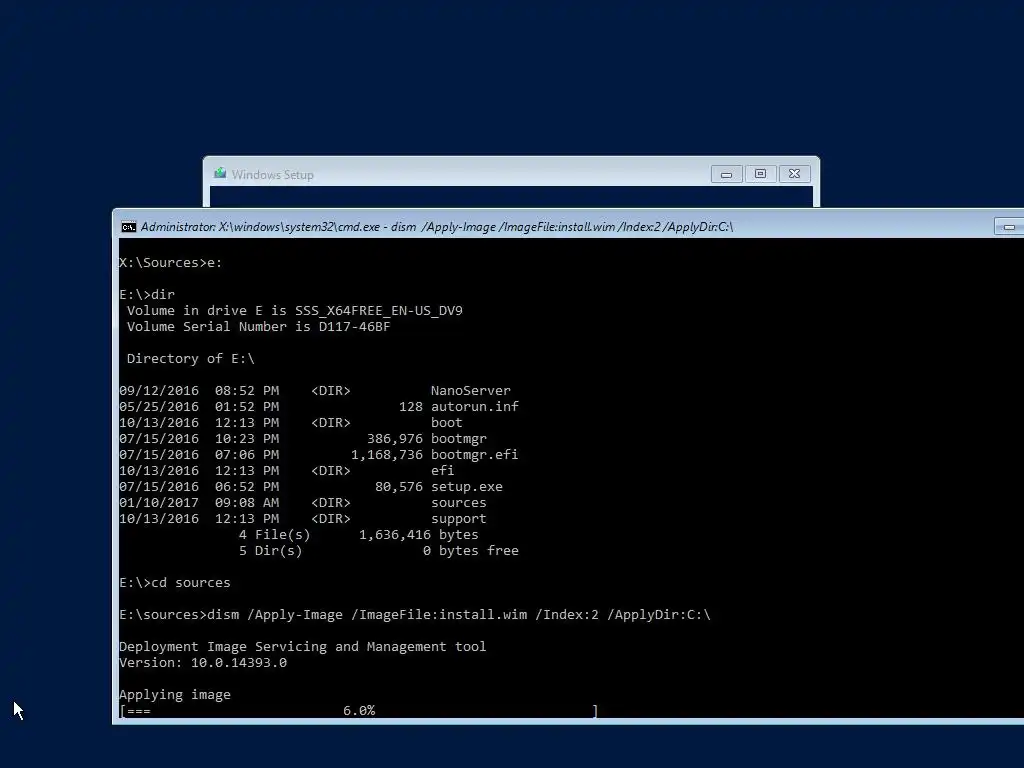The height and width of the screenshot is (768, 1024).
Task: Click the efi directory entry
Action: click(287, 471)
